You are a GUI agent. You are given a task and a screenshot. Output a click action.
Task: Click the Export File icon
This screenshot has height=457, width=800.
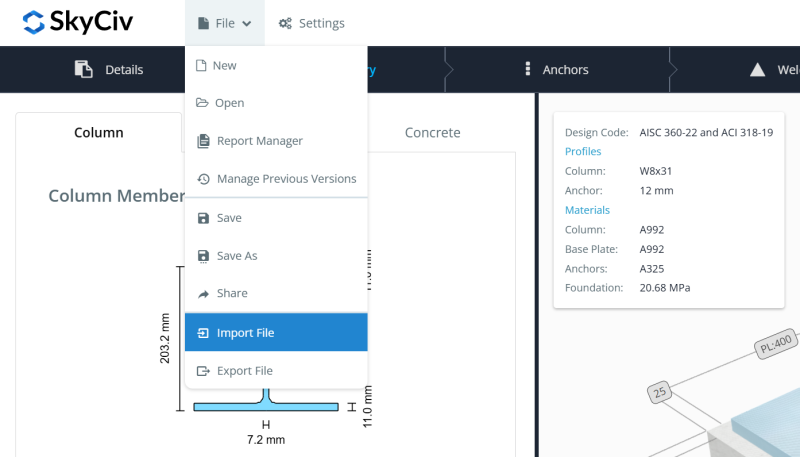(203, 371)
